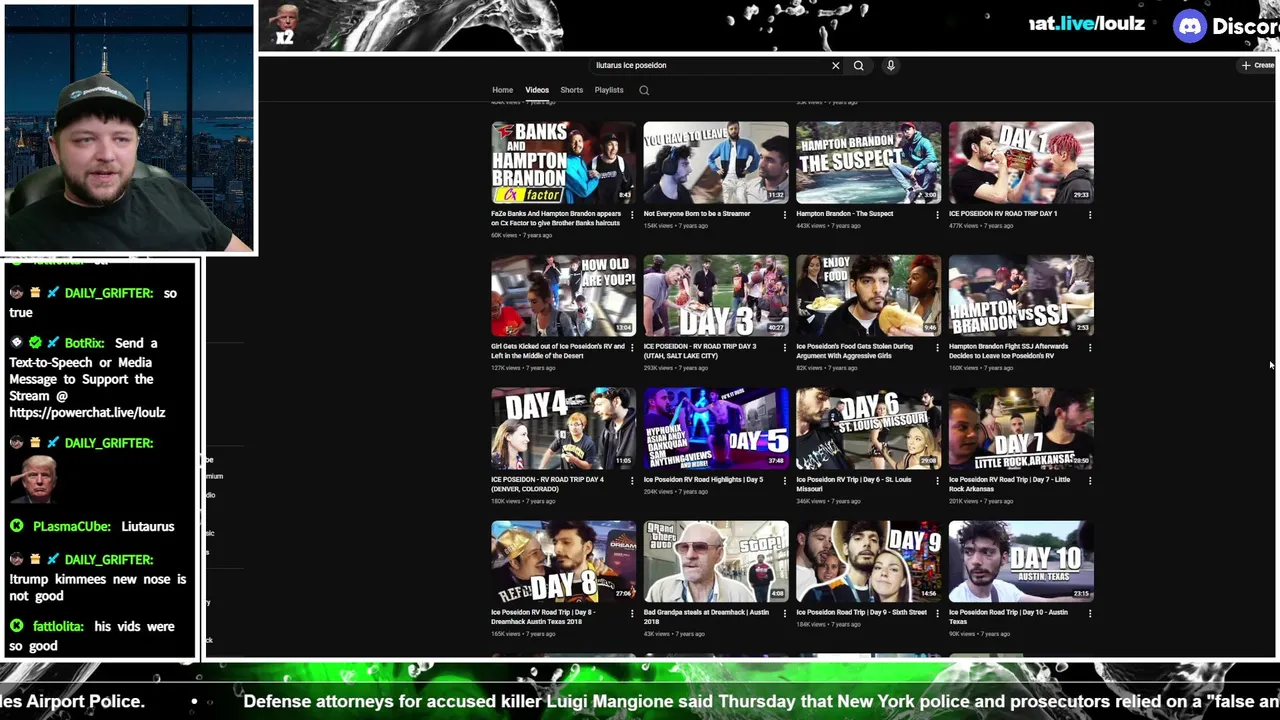Open options menu for FaZe Banks Cx Factor video

(x=632, y=214)
